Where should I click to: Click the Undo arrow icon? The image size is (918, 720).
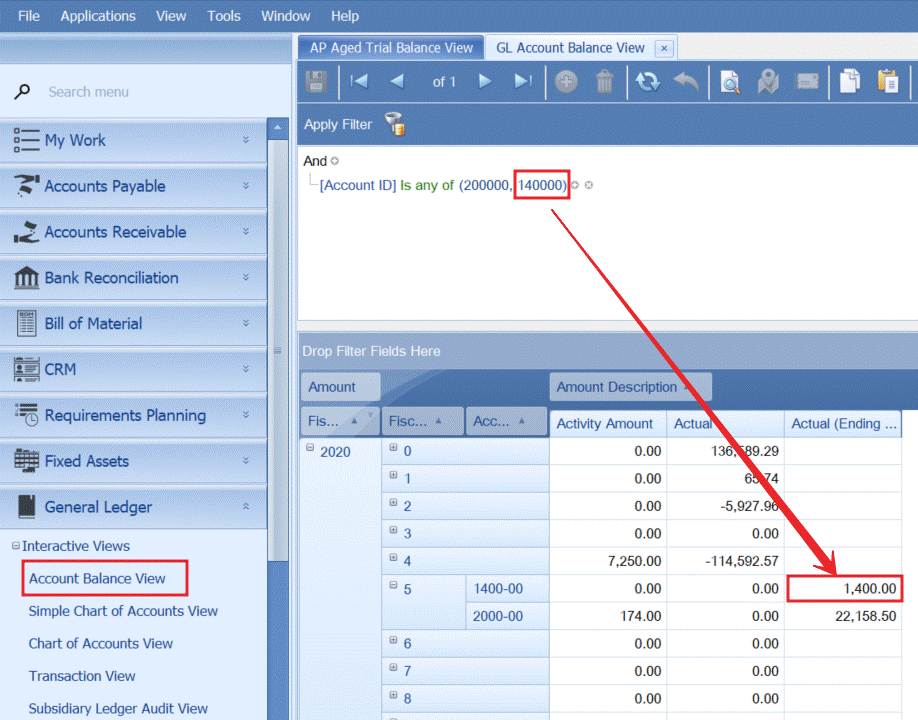click(686, 82)
